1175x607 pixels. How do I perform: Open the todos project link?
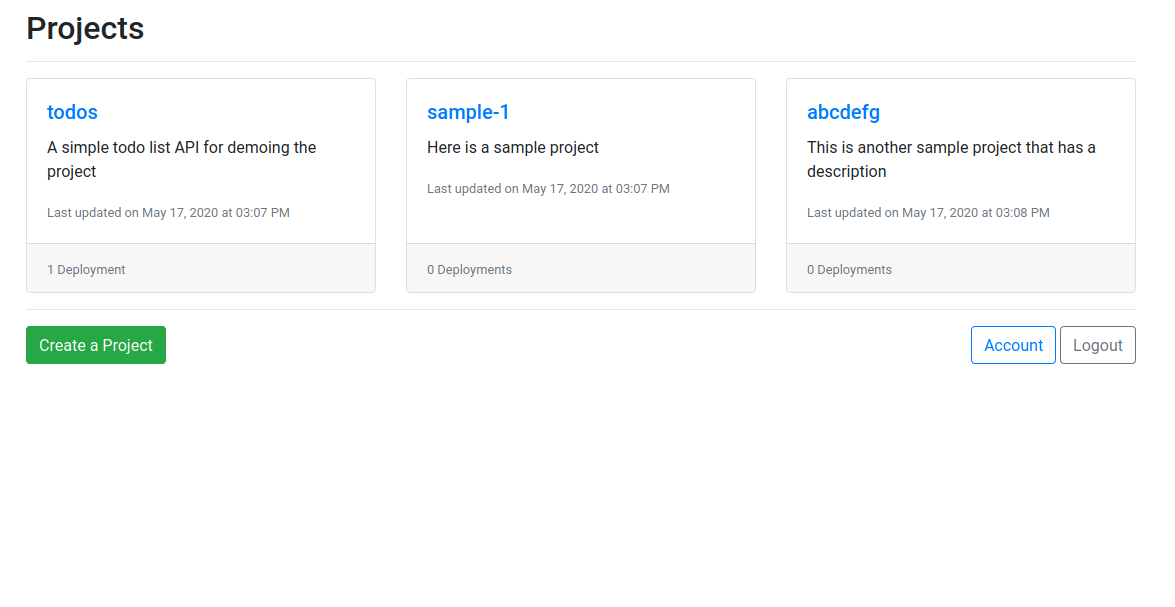[x=72, y=112]
